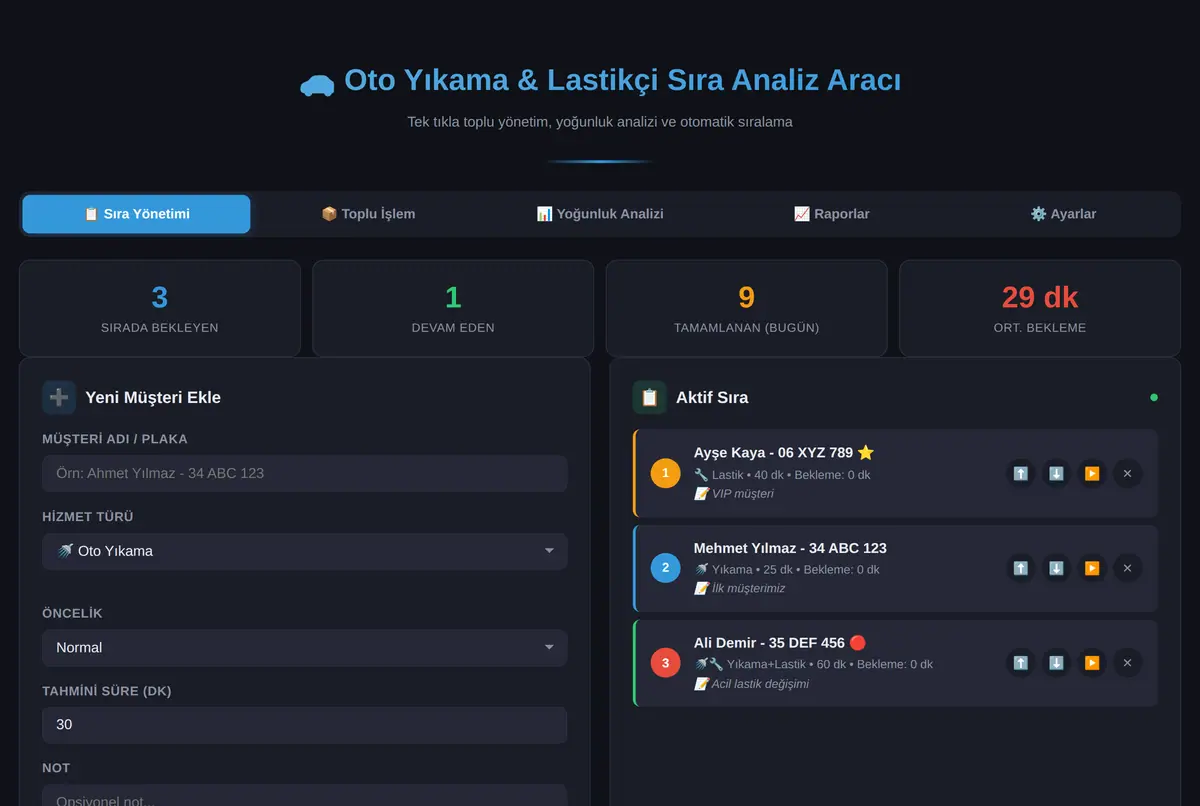
Task: Move Ali Demir up in queue
Action: click(1020, 663)
